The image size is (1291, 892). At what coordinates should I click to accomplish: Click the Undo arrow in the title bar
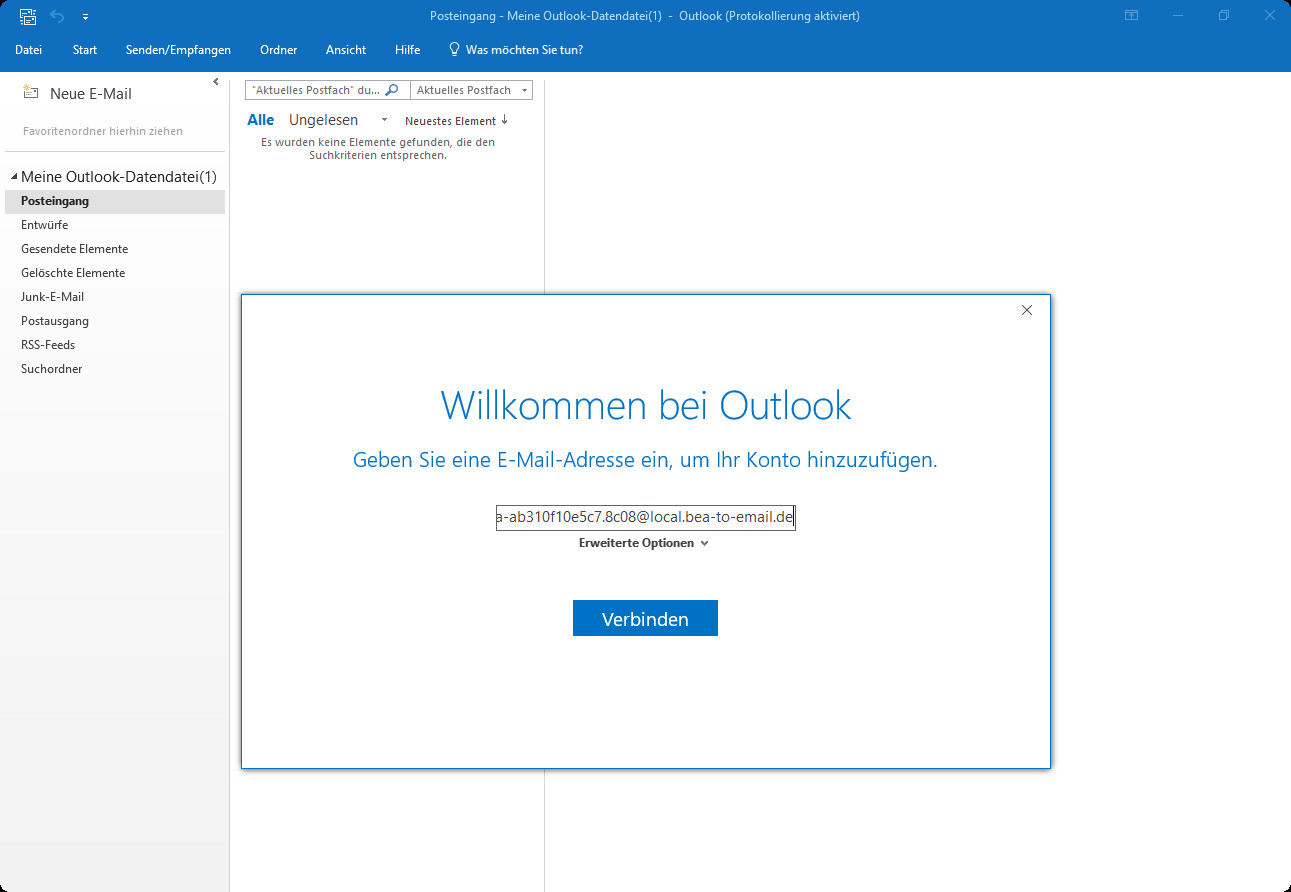click(57, 16)
